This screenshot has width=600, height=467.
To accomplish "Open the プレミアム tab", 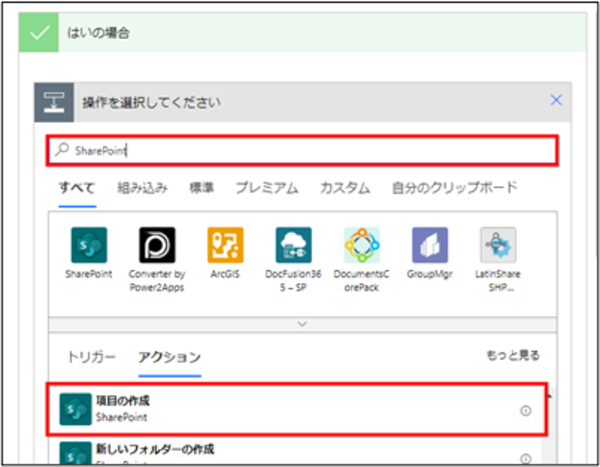I will [267, 188].
